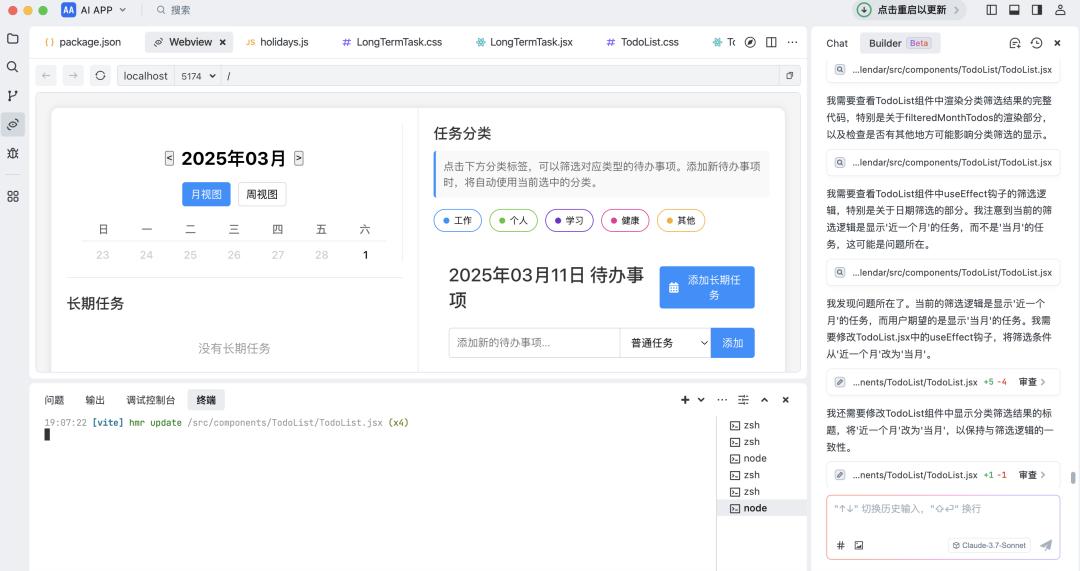
Task: Attach an image in the chat input
Action: click(x=858, y=545)
